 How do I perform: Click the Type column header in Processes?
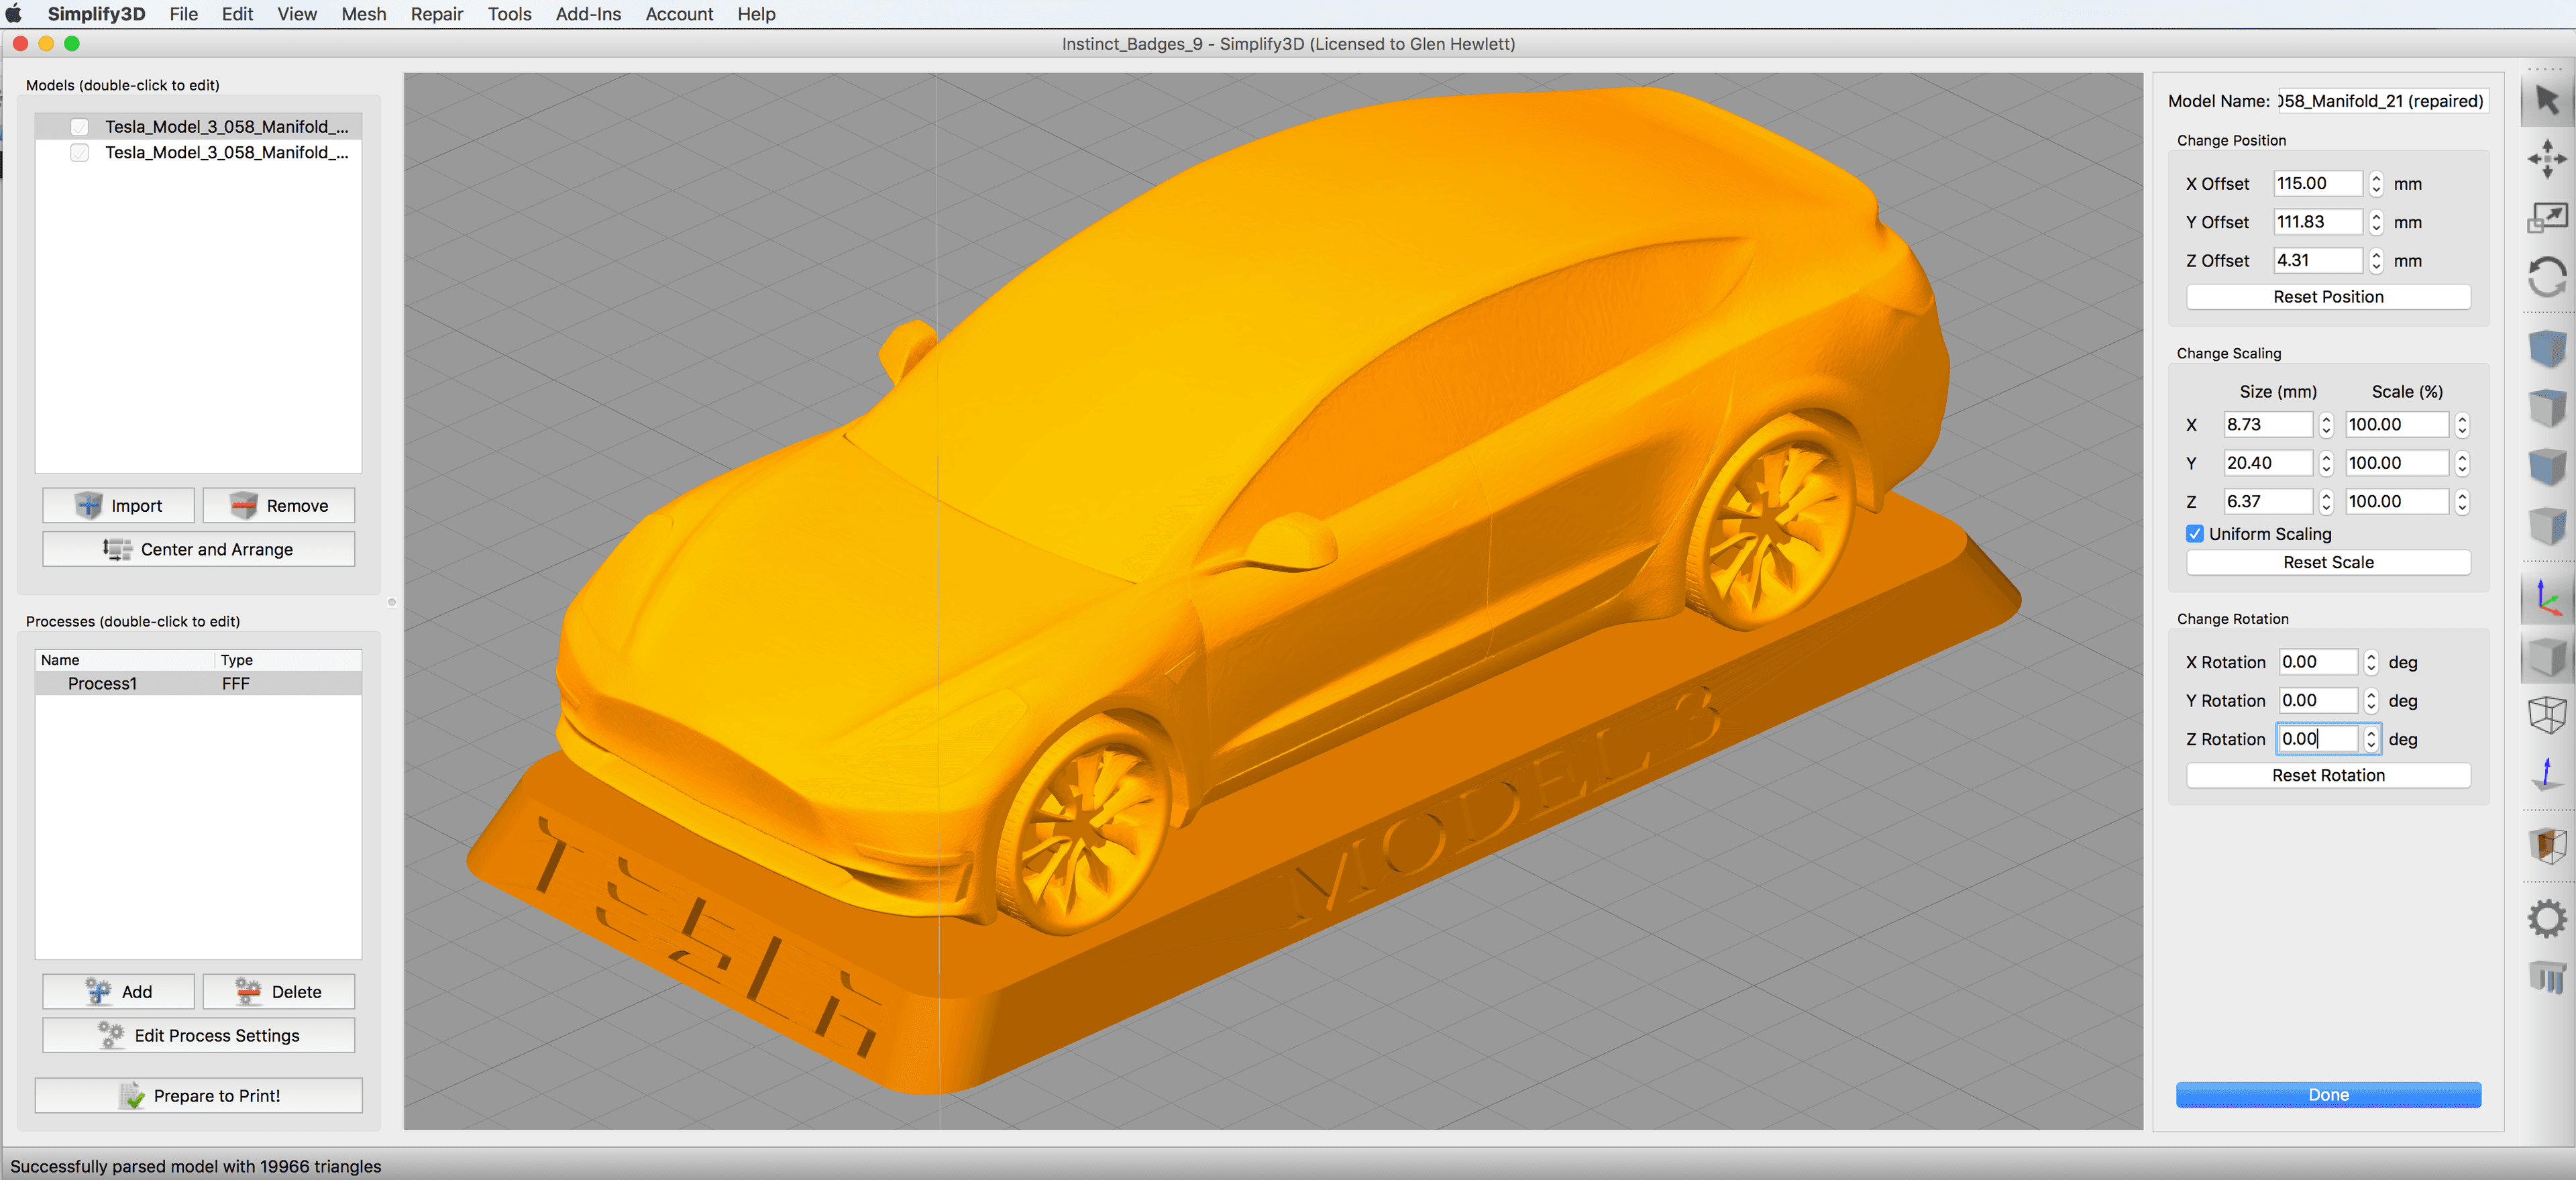(288, 660)
